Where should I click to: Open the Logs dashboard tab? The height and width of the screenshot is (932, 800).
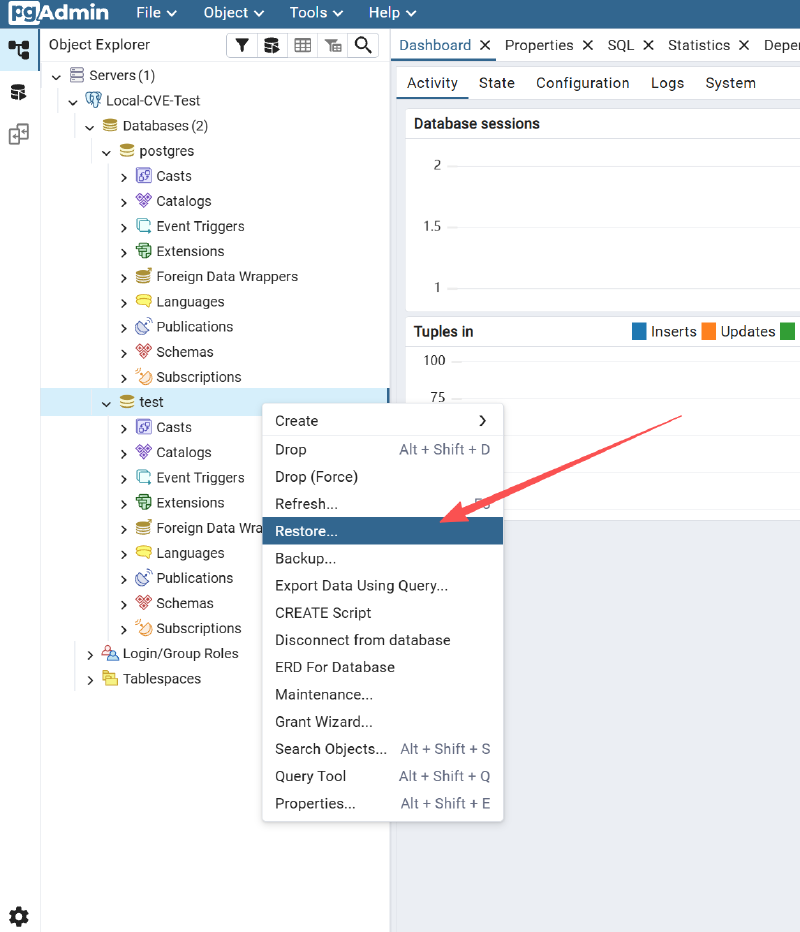[x=667, y=83]
